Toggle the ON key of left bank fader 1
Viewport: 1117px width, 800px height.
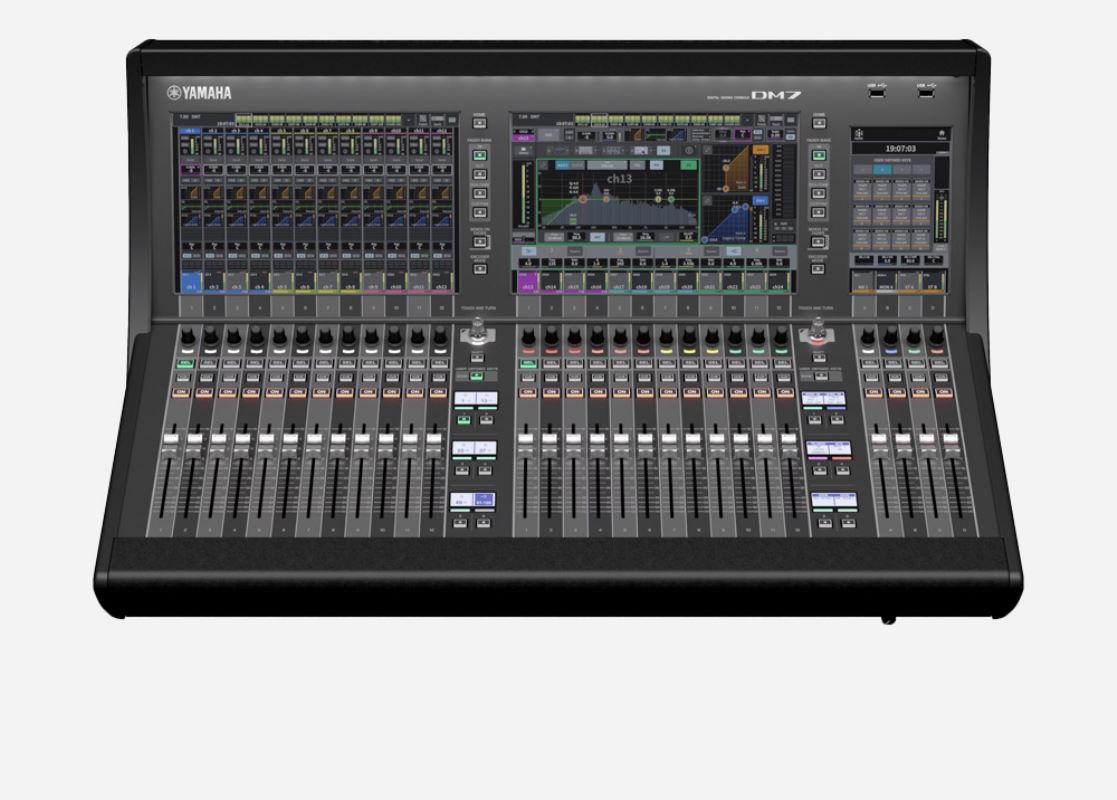[x=181, y=393]
